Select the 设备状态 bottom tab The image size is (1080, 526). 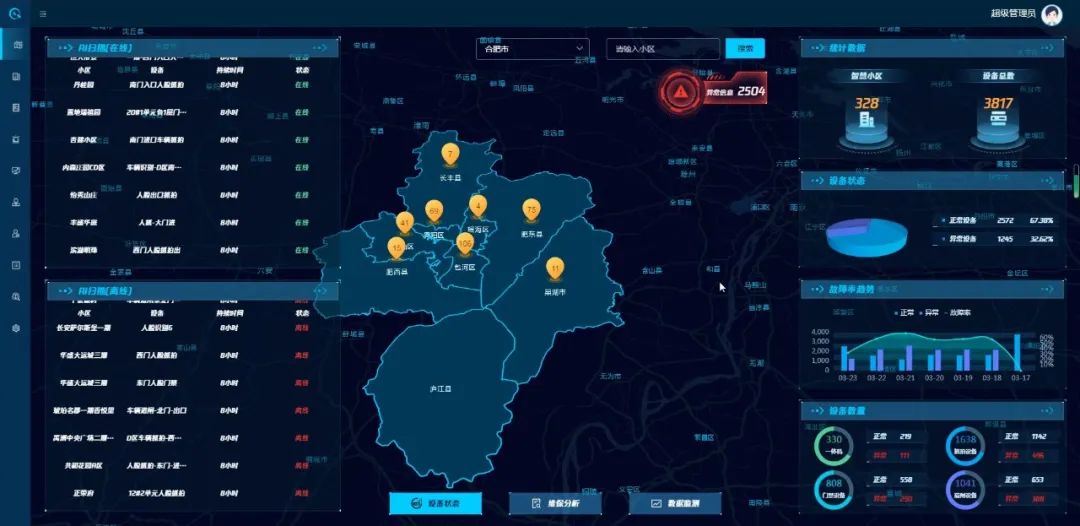point(435,504)
